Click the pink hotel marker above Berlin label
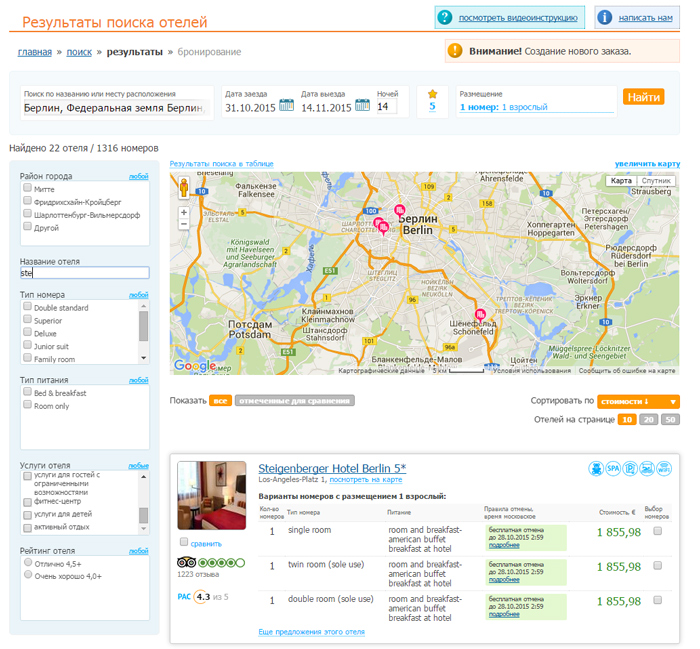This screenshot has width=700, height=649. pyautogui.click(x=400, y=210)
